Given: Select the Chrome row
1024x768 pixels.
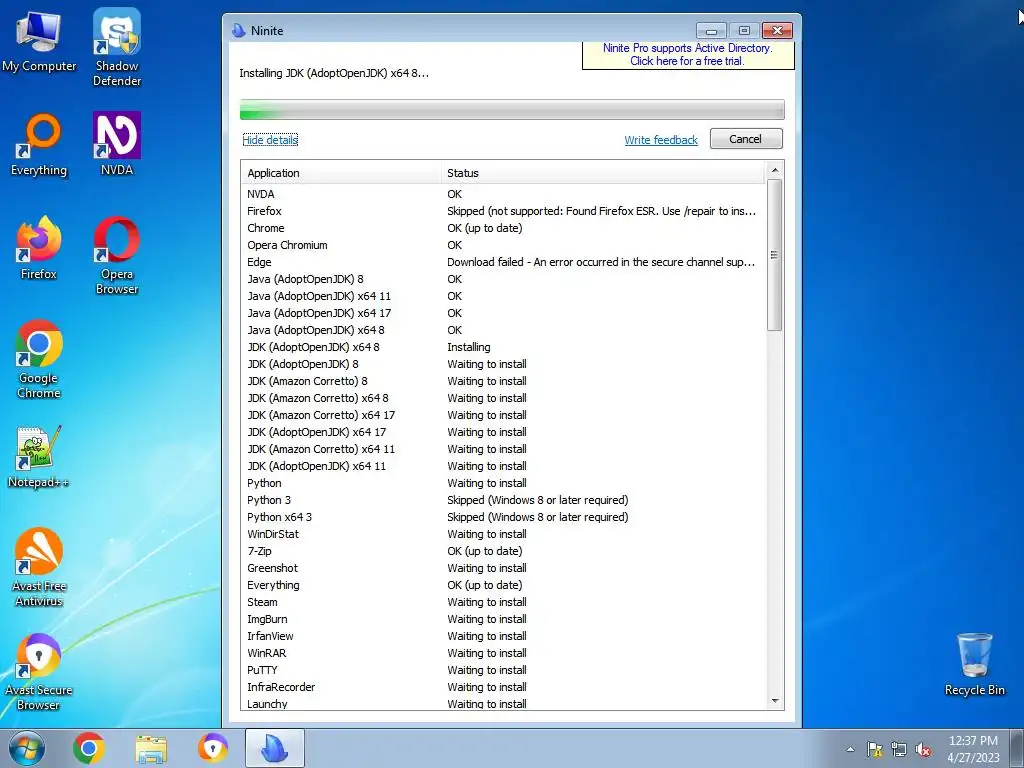Looking at the screenshot, I should [x=503, y=228].
